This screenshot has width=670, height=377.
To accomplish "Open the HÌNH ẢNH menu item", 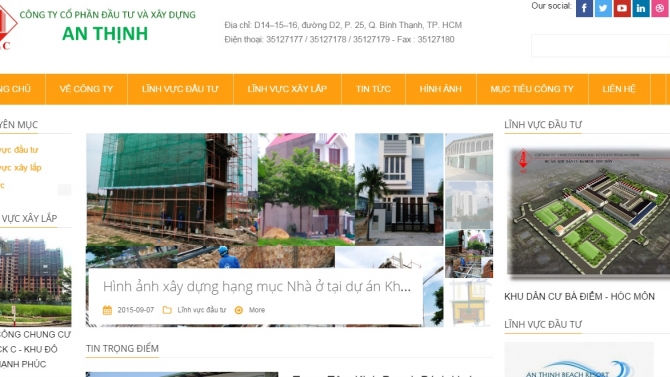I will coord(441,89).
